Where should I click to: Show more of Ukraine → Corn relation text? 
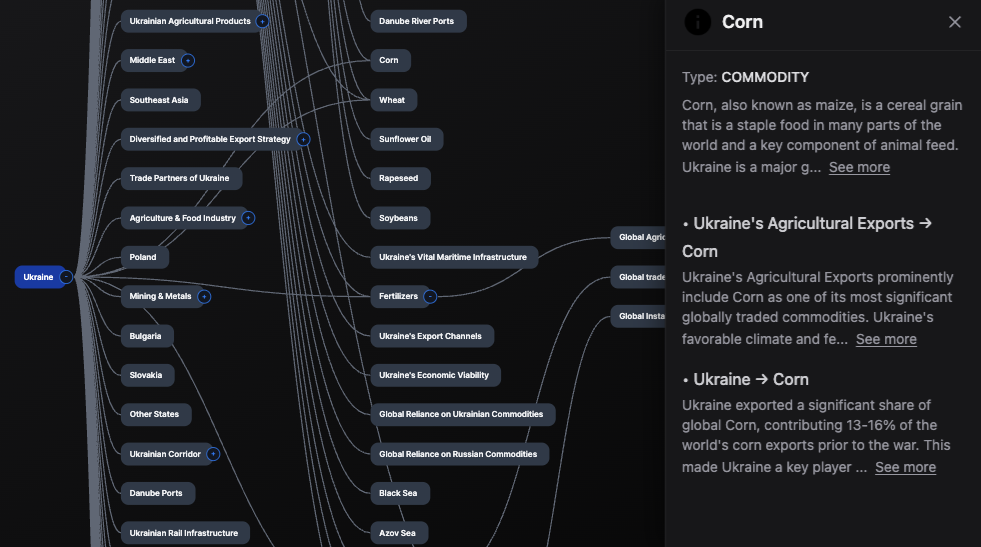tap(905, 467)
